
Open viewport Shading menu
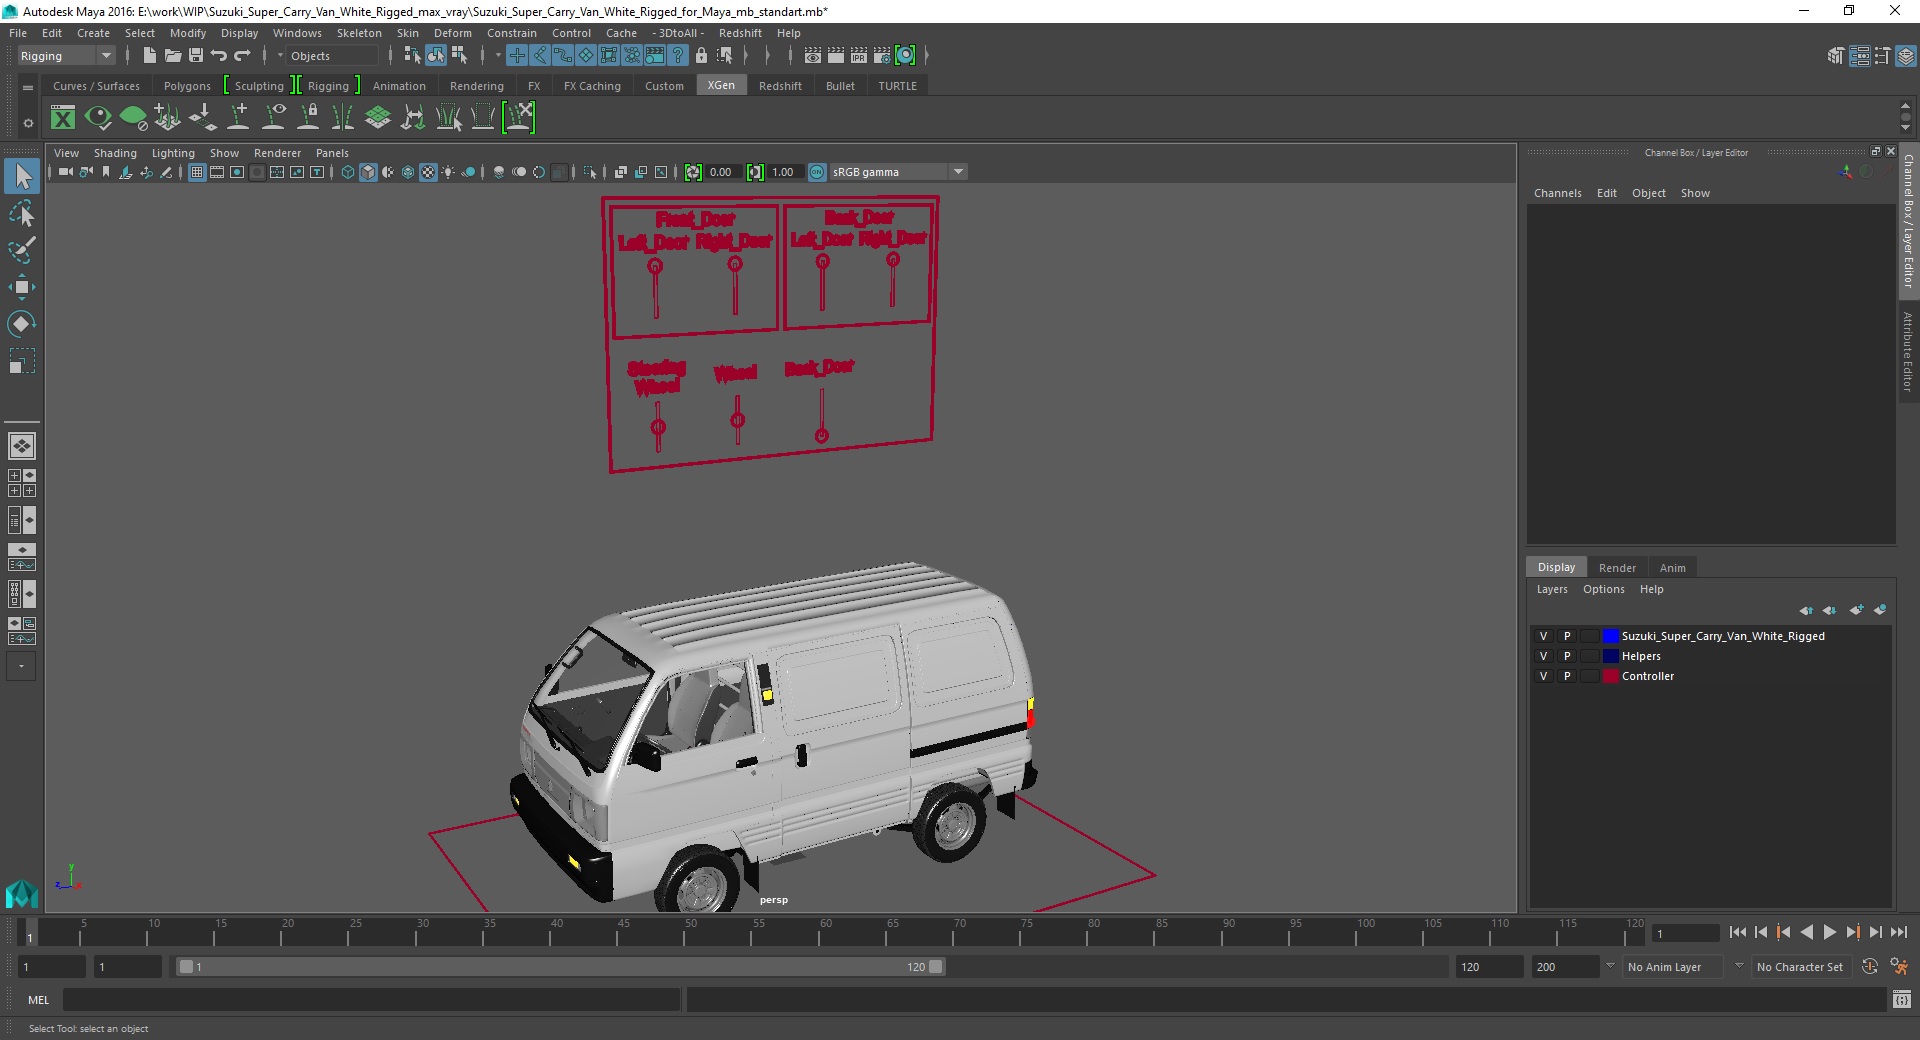[115, 153]
